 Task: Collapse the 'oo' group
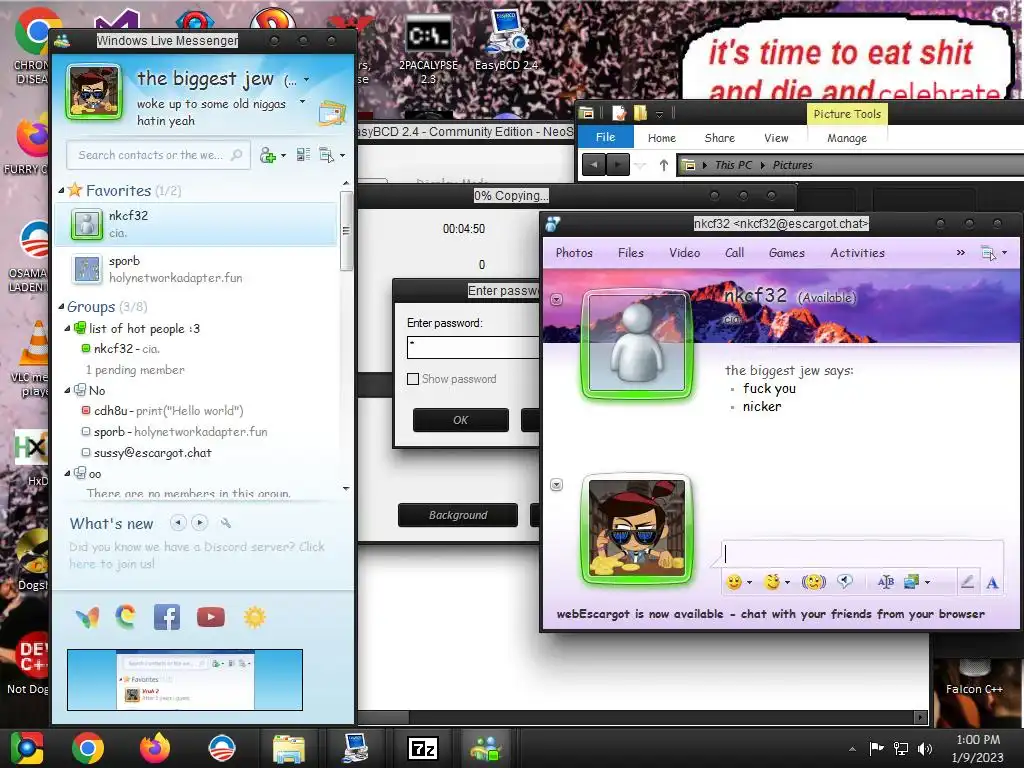(x=67, y=473)
